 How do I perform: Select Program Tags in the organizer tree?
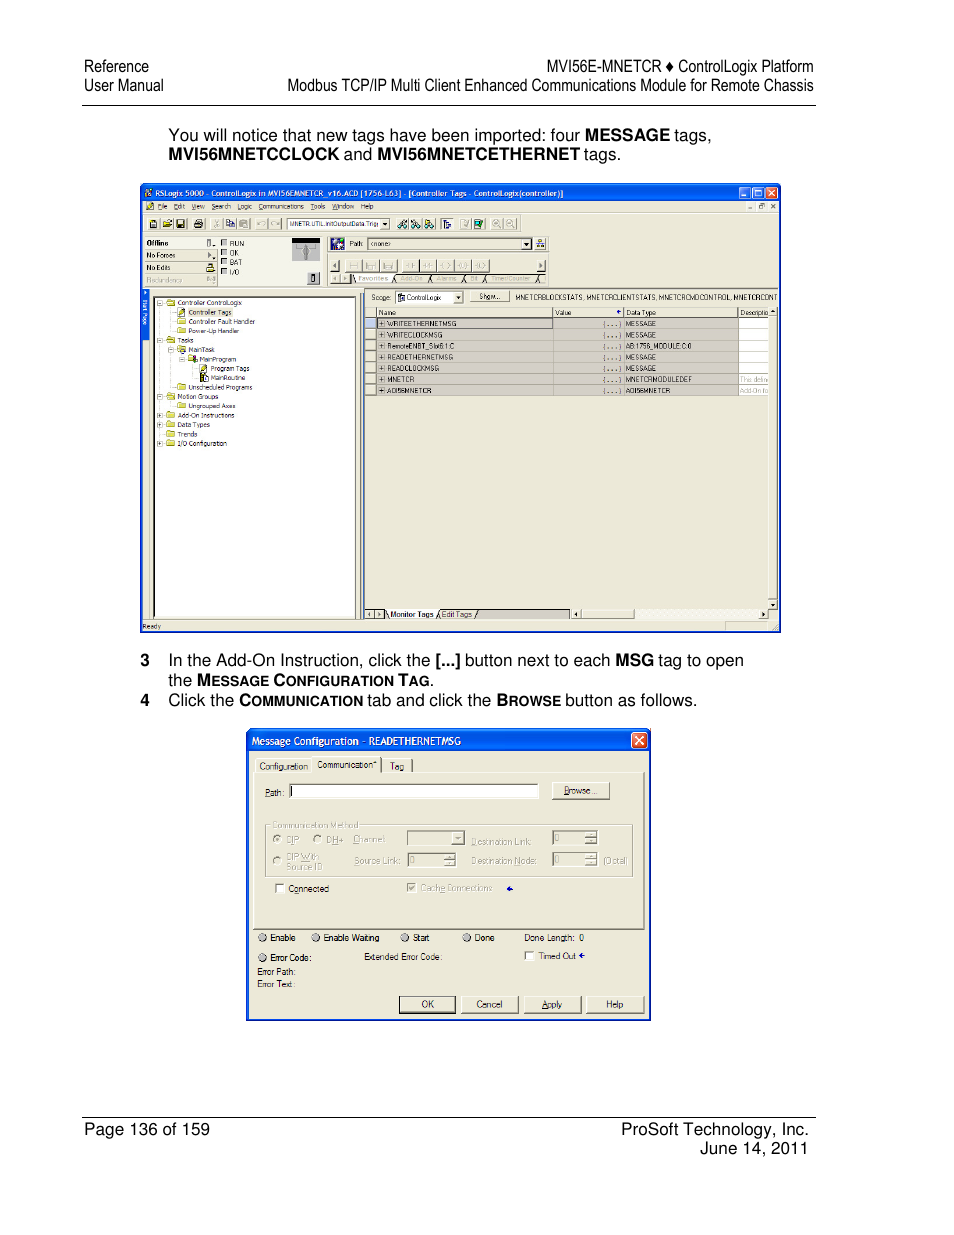[x=230, y=368]
